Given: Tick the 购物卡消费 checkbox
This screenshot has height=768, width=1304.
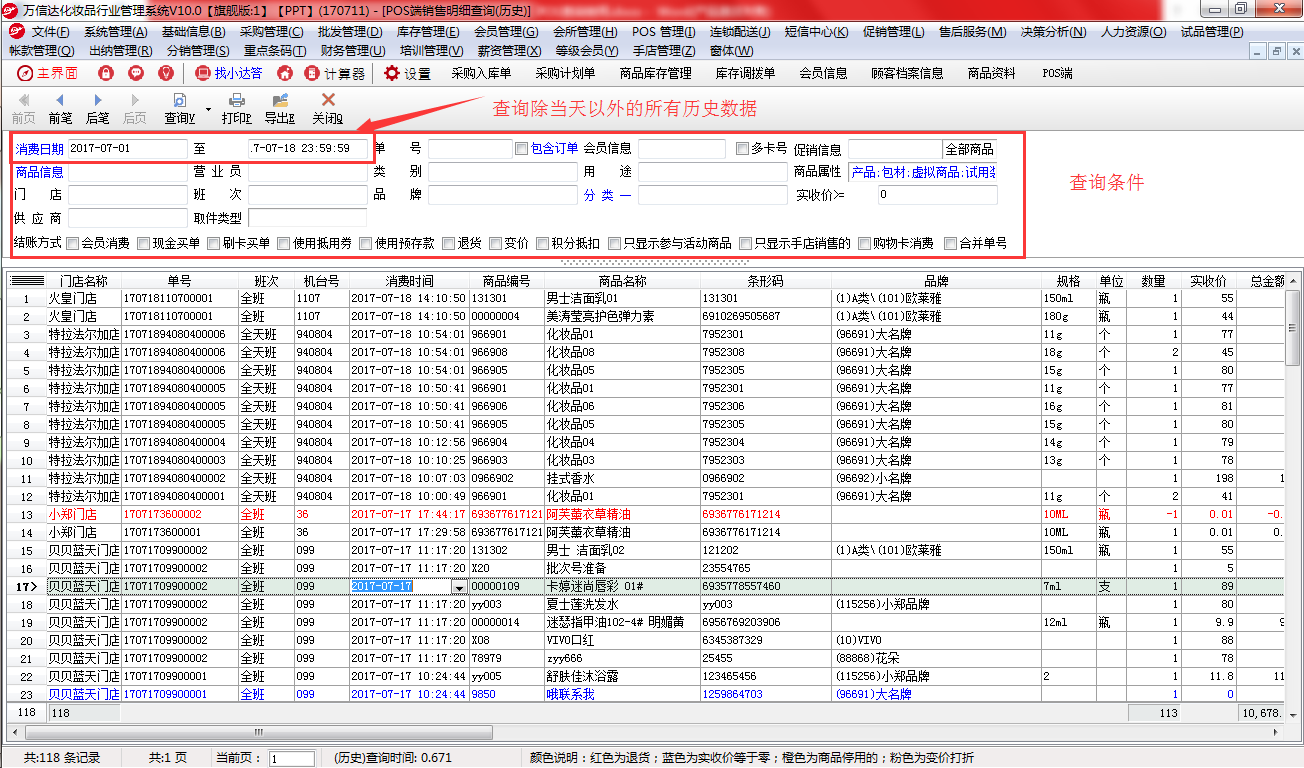Looking at the screenshot, I should click(x=864, y=243).
